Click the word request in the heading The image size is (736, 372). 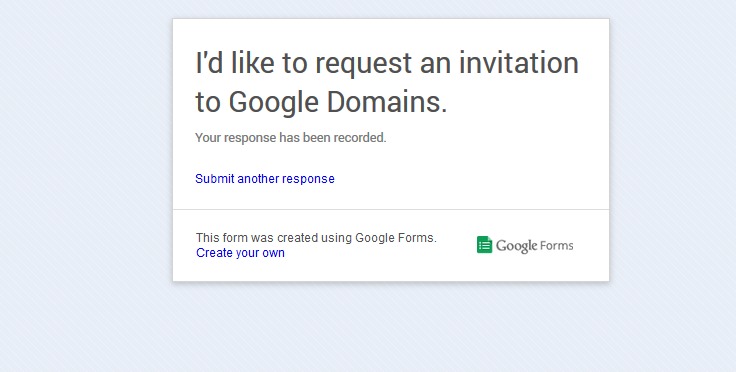coord(363,64)
